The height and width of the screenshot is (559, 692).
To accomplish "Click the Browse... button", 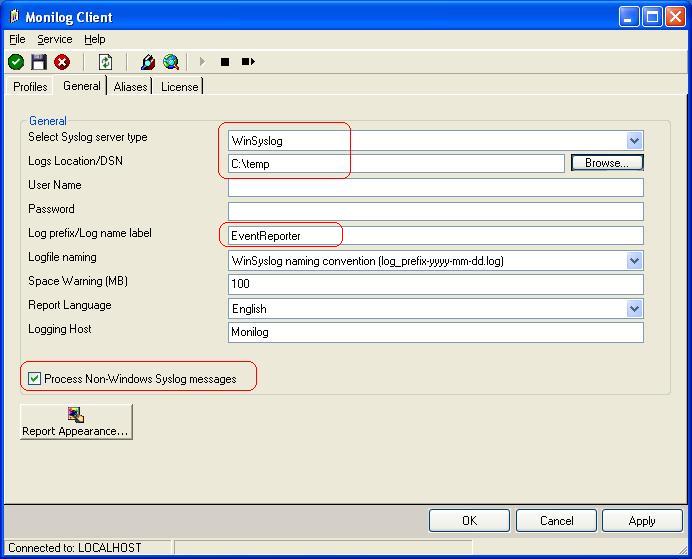I will (607, 163).
